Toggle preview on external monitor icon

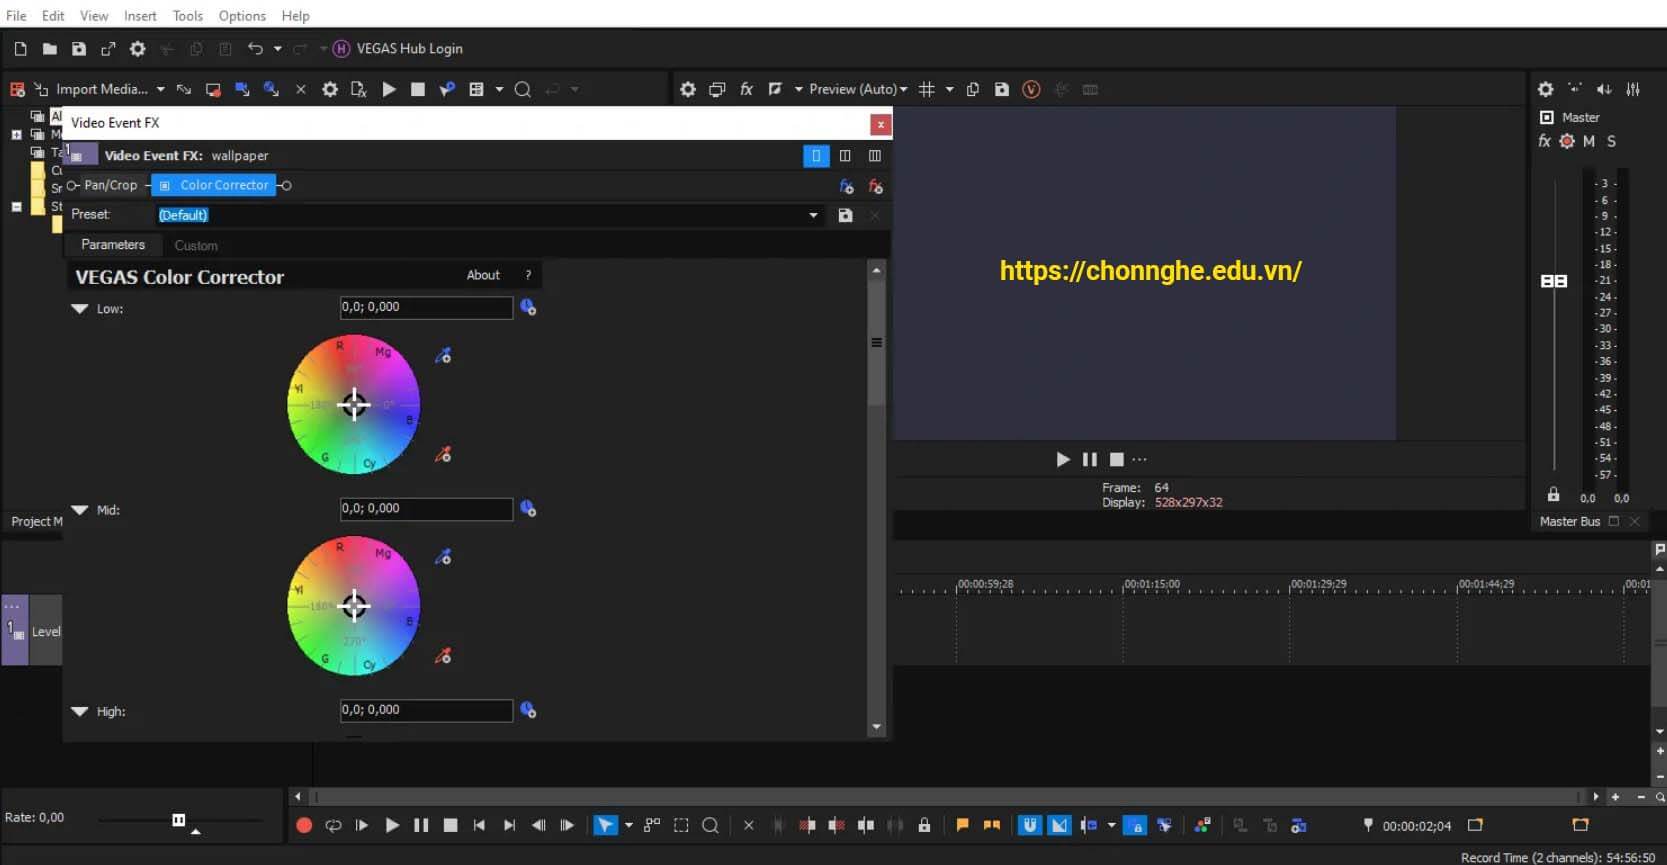[717, 89]
